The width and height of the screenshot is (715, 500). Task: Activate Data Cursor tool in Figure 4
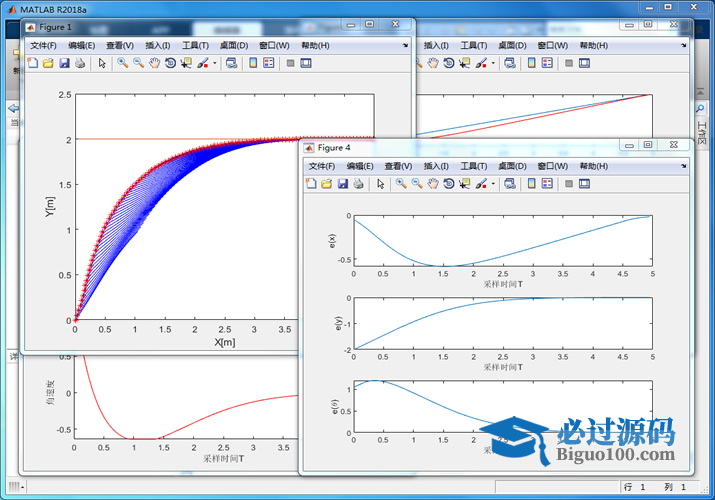(x=465, y=184)
